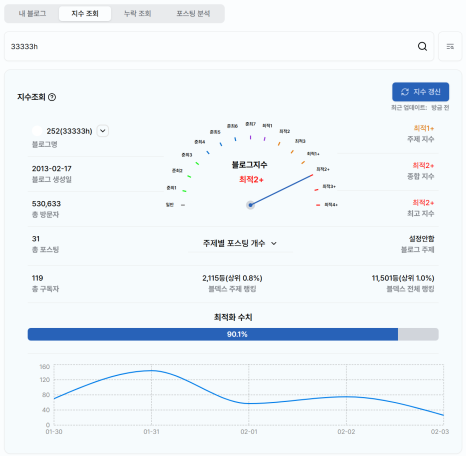Open the 포스팅 분석 tab
This screenshot has width=466, height=456.
(x=193, y=14)
